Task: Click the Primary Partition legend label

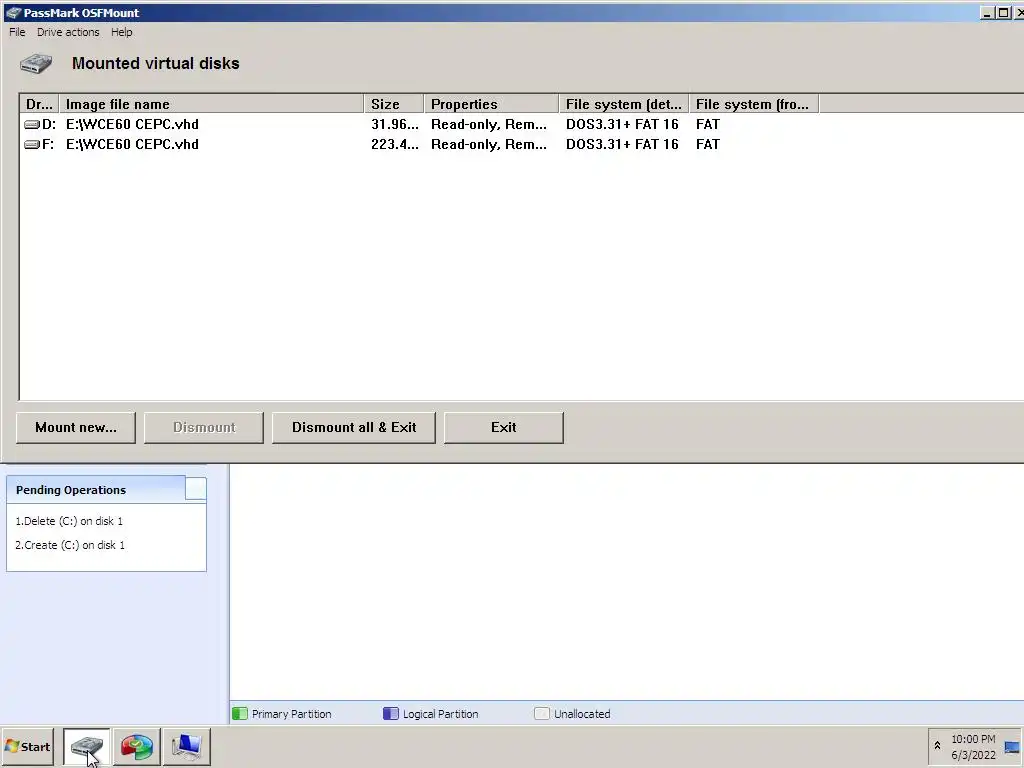Action: click(x=291, y=714)
